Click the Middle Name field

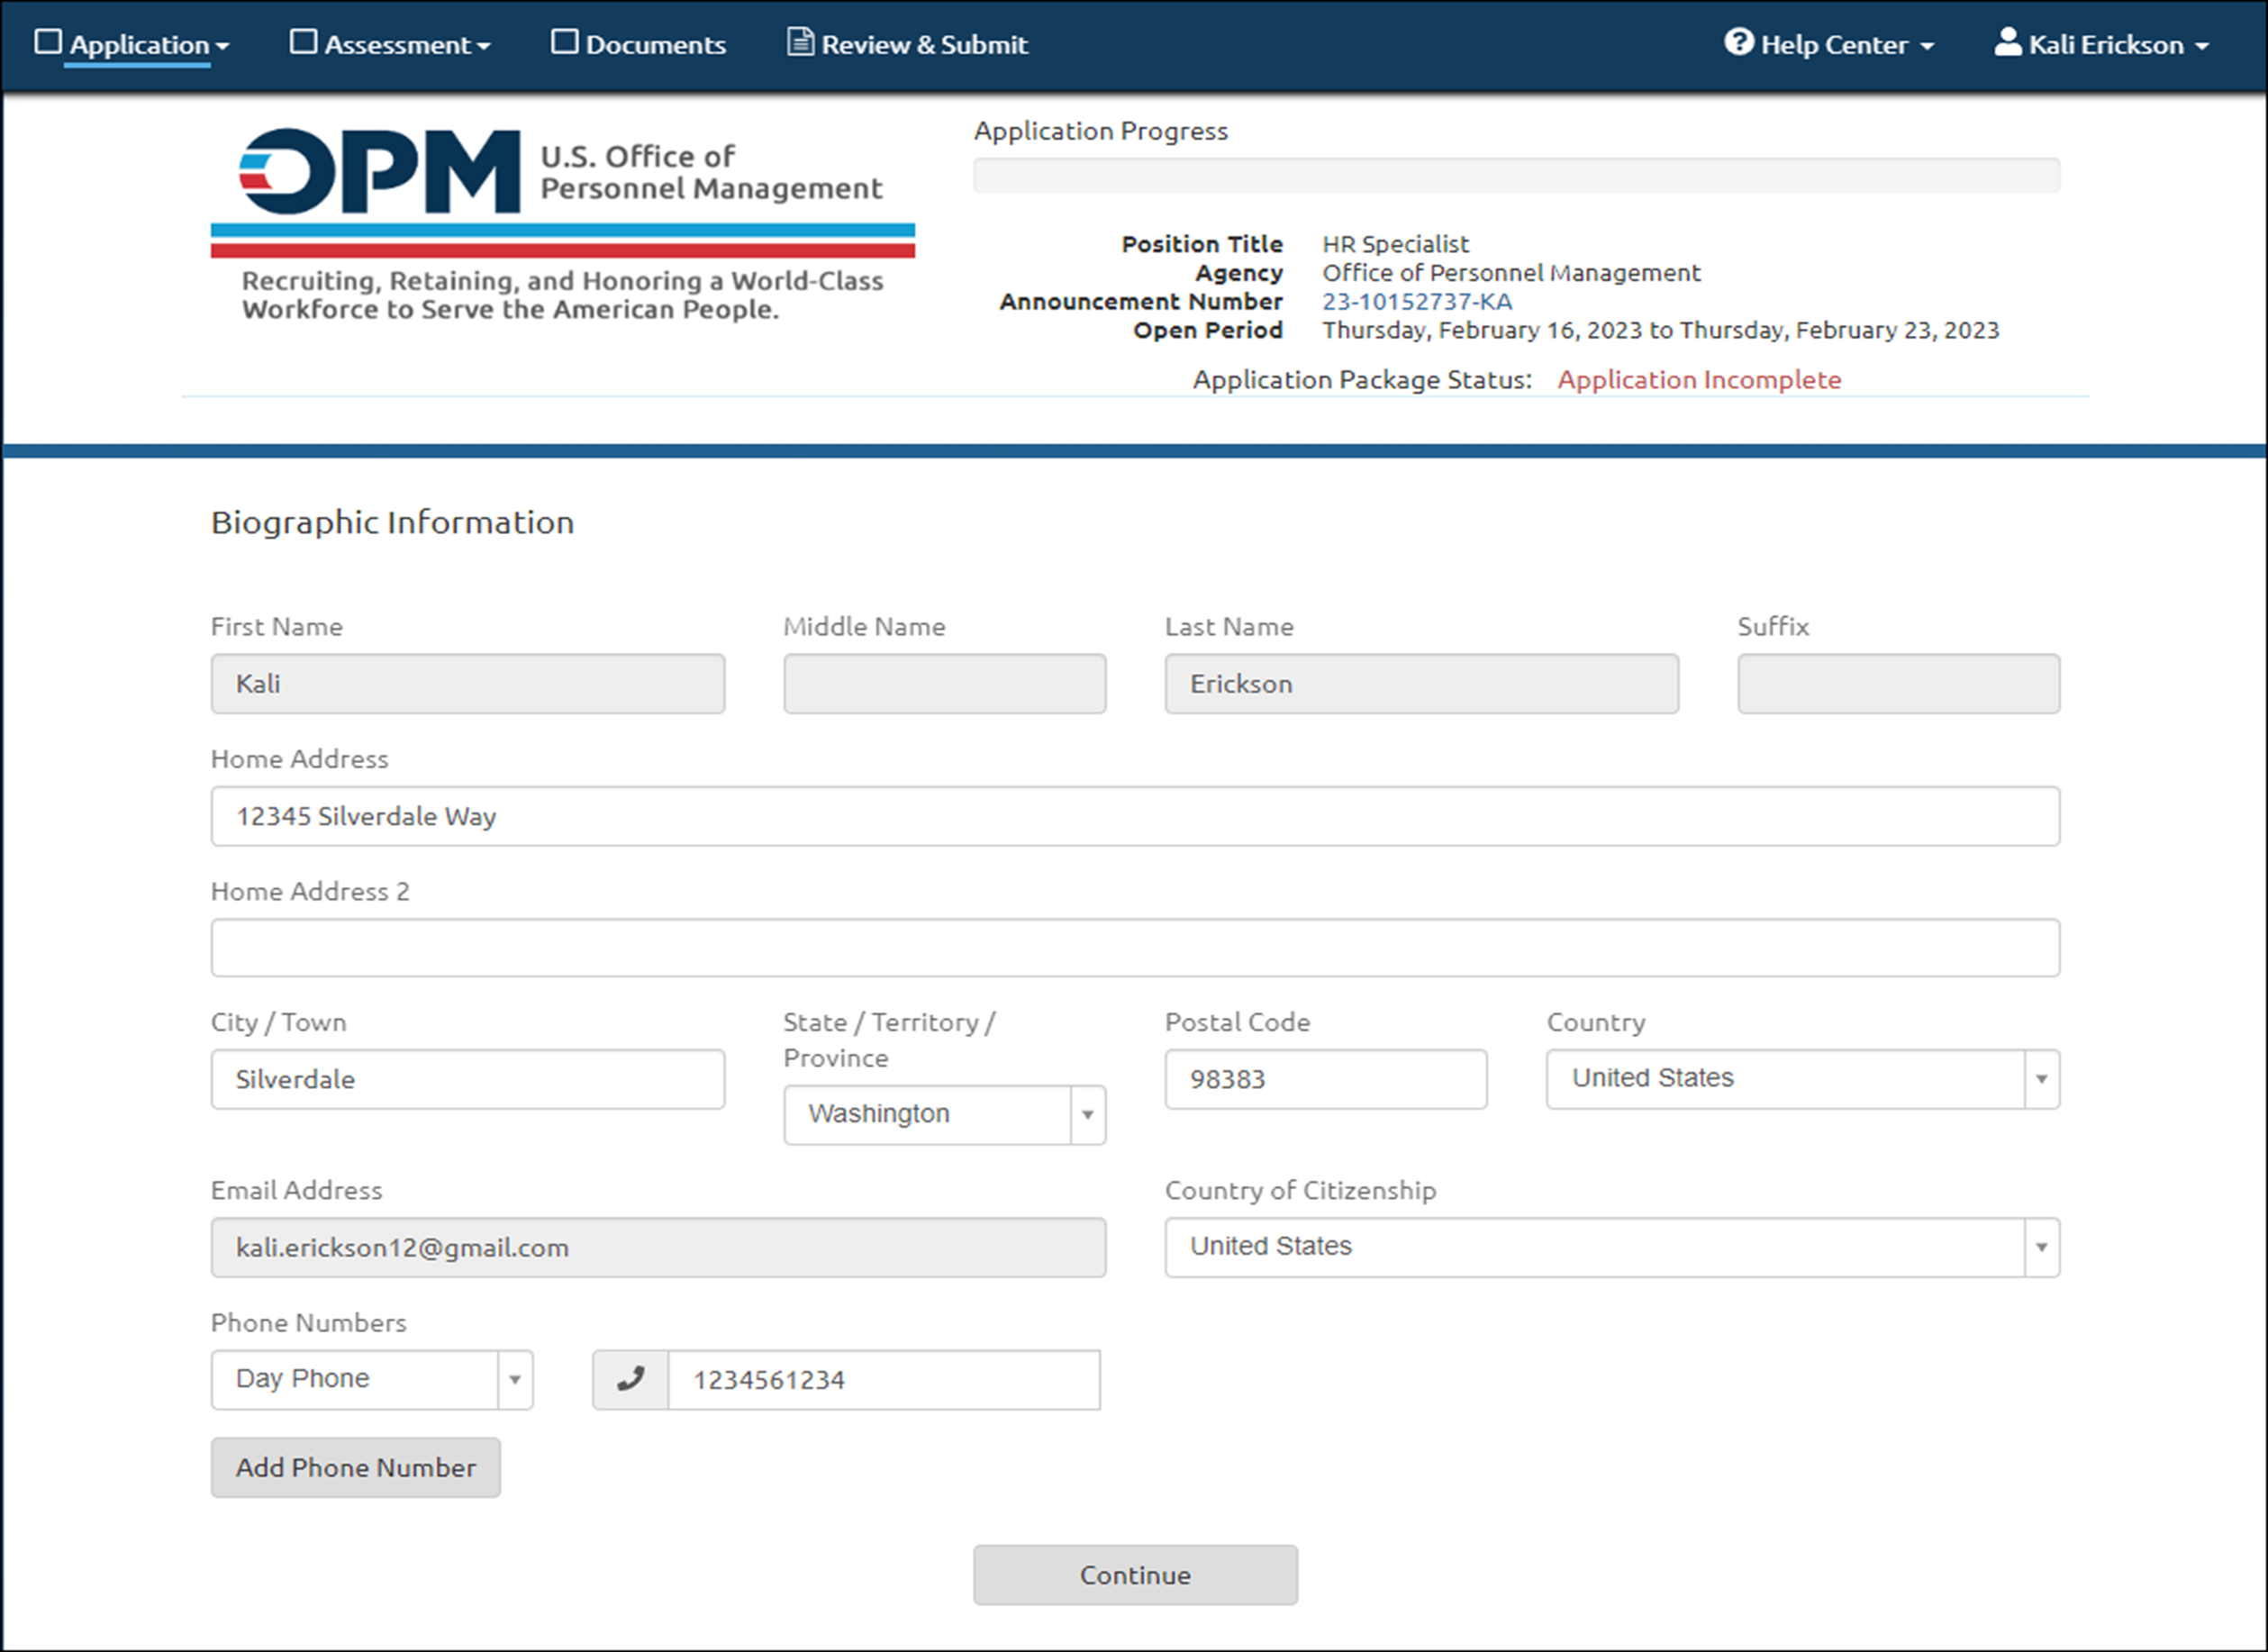tap(944, 684)
